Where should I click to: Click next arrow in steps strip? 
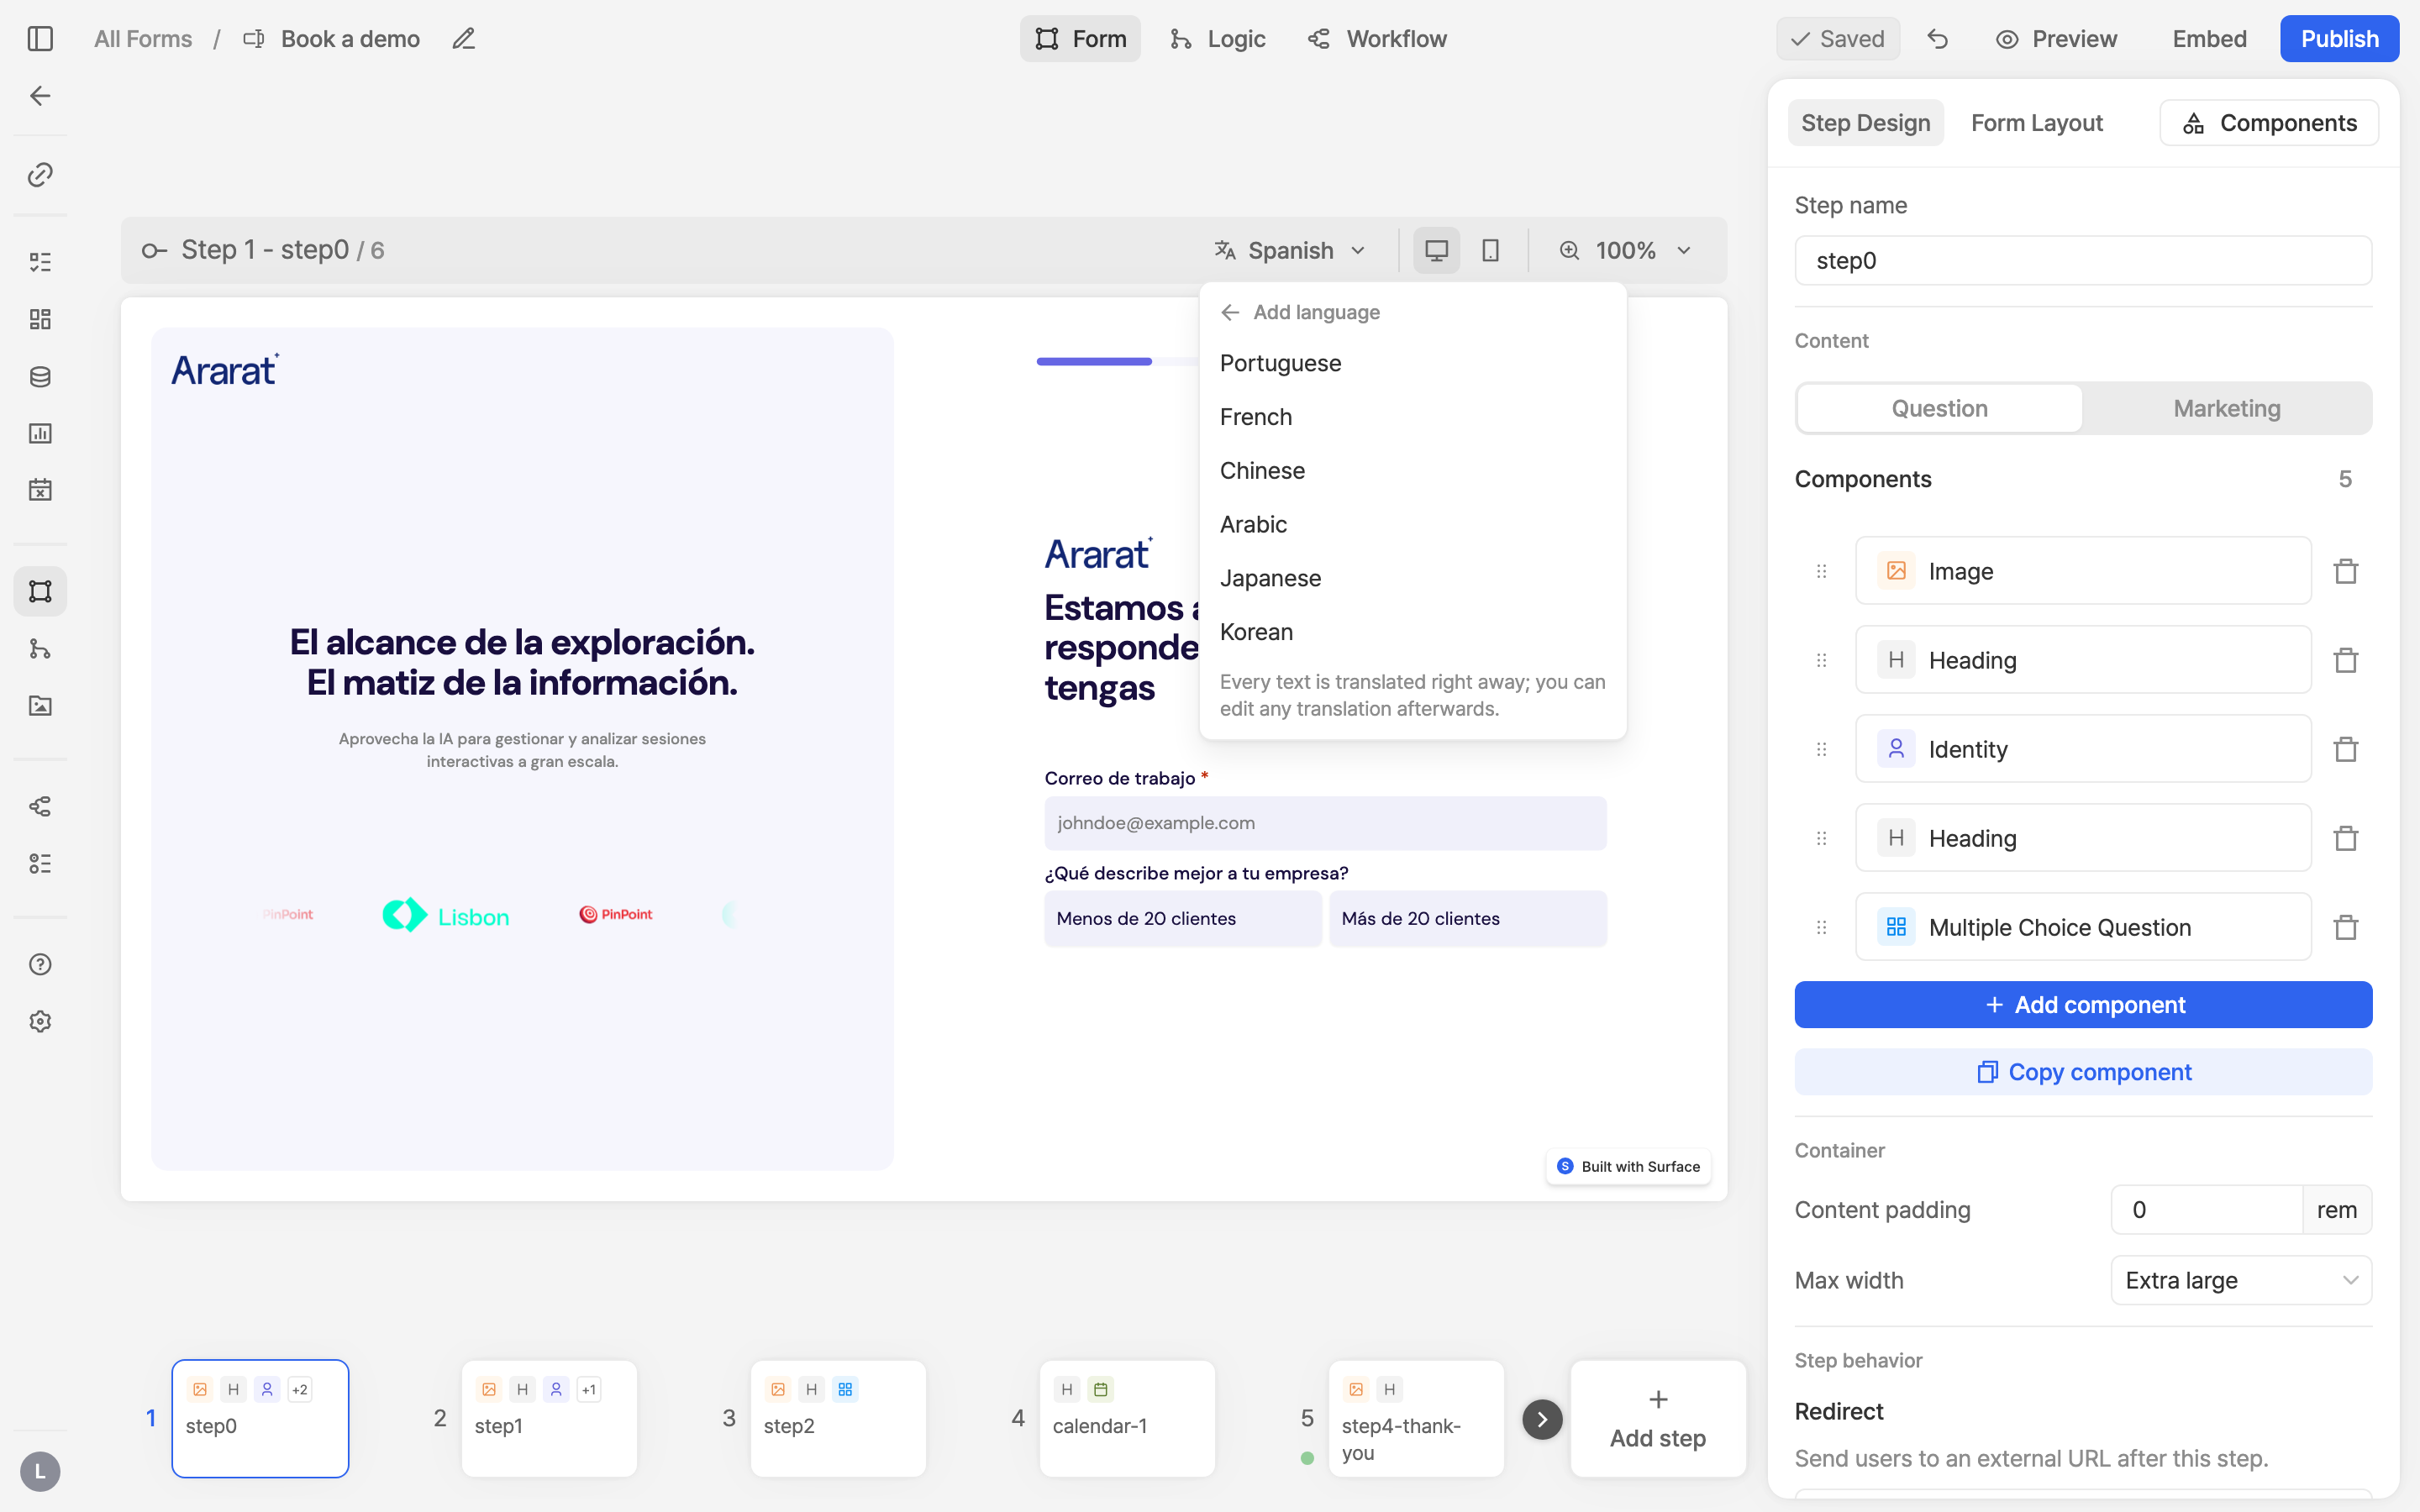(1542, 1419)
